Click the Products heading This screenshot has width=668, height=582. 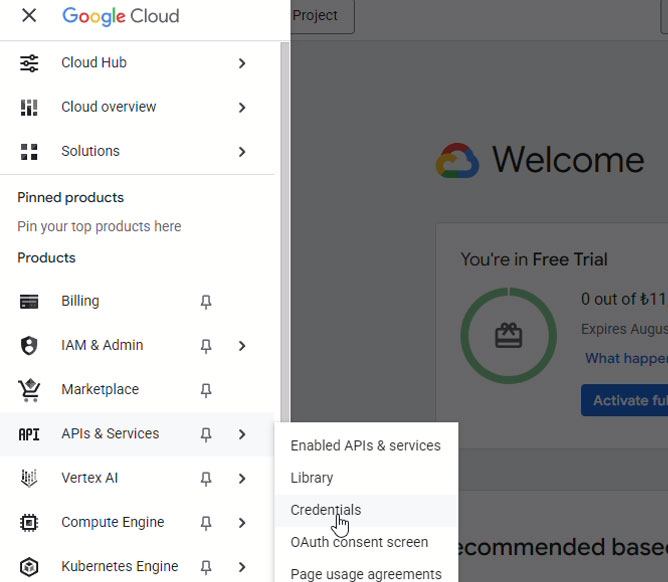[46, 258]
